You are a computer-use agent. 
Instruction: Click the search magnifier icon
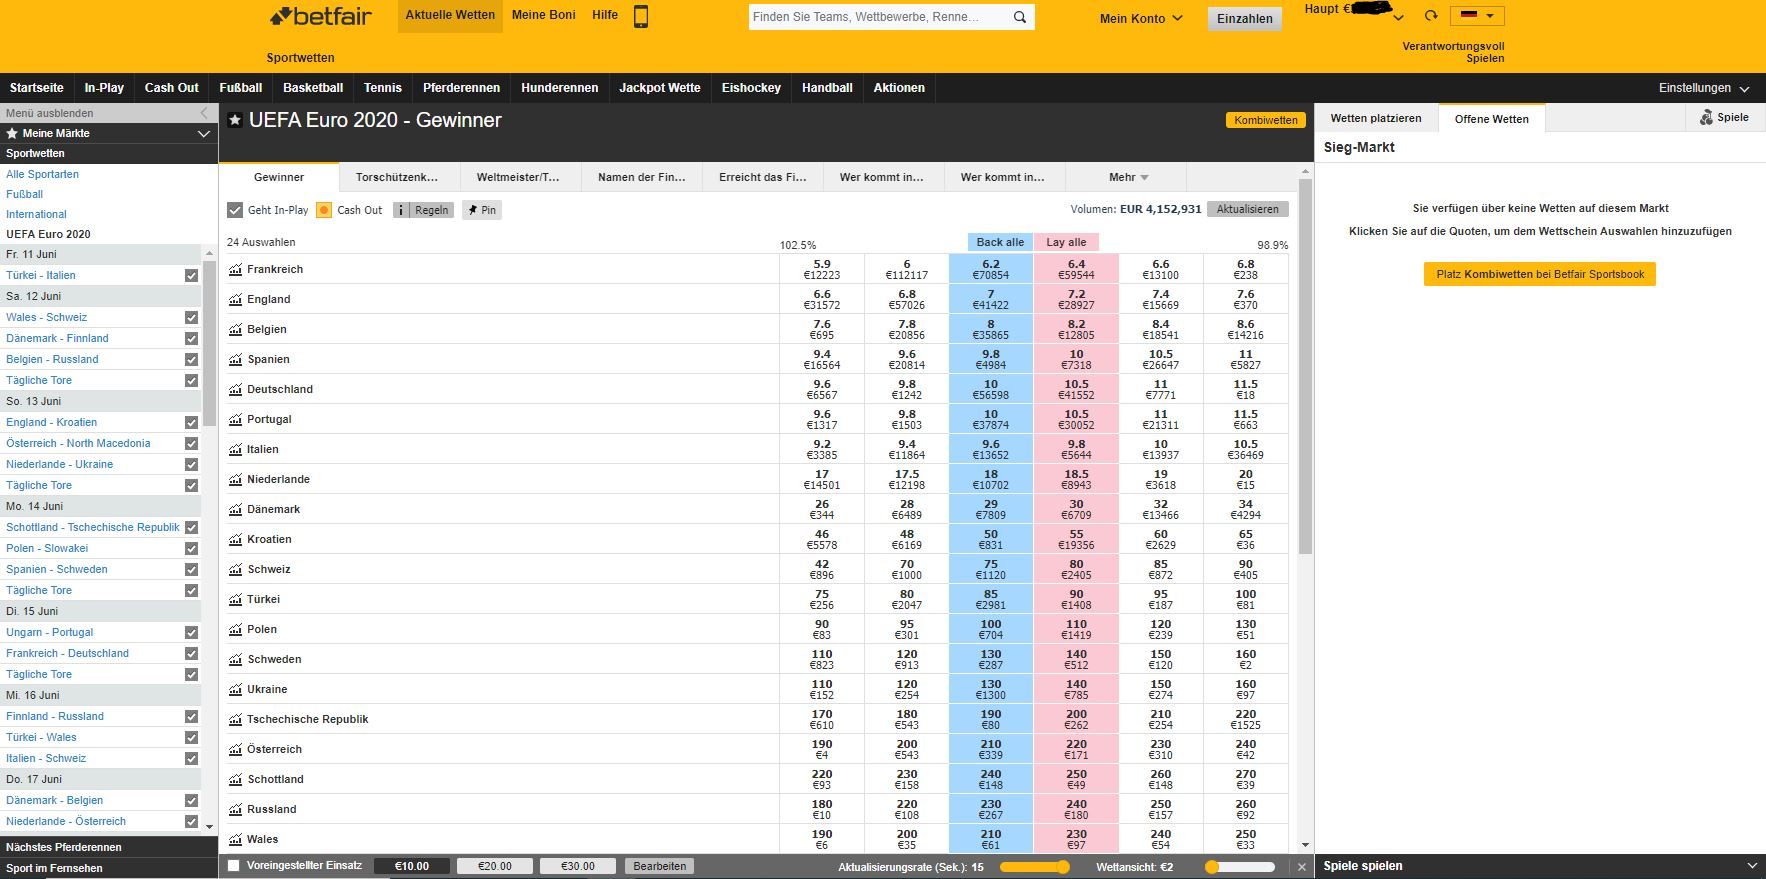pyautogui.click(x=1020, y=17)
